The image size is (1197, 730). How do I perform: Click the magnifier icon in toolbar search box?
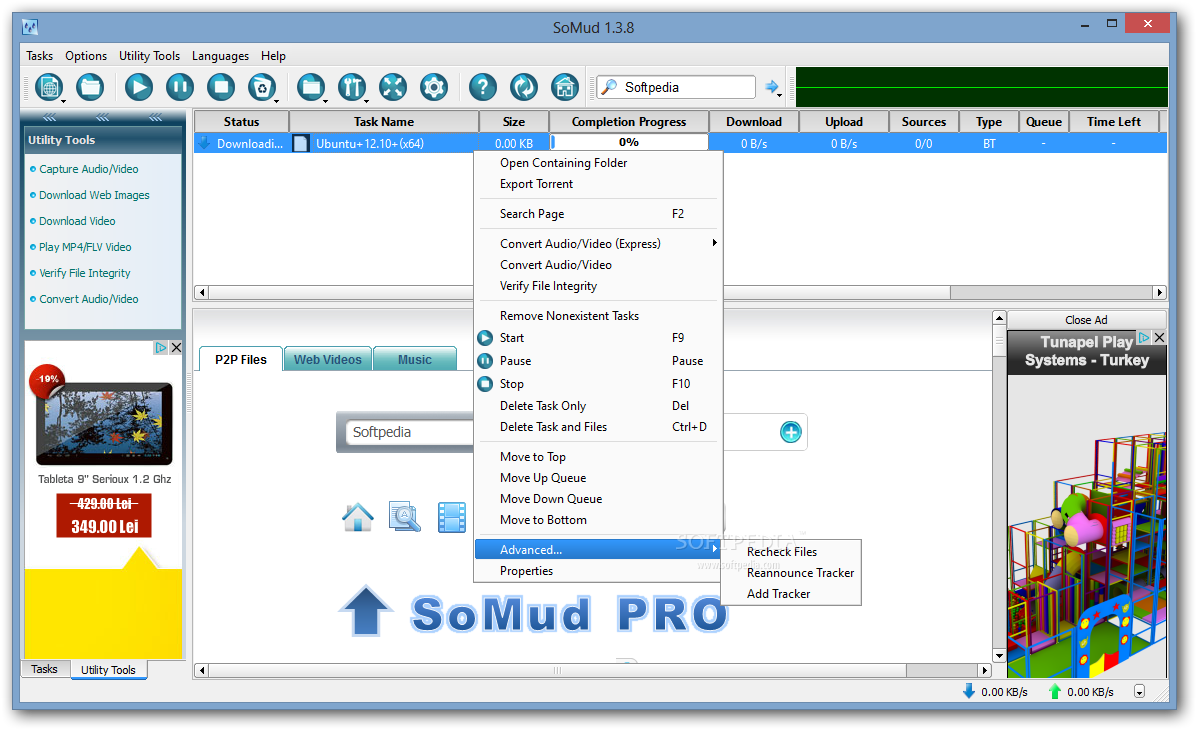click(x=608, y=87)
